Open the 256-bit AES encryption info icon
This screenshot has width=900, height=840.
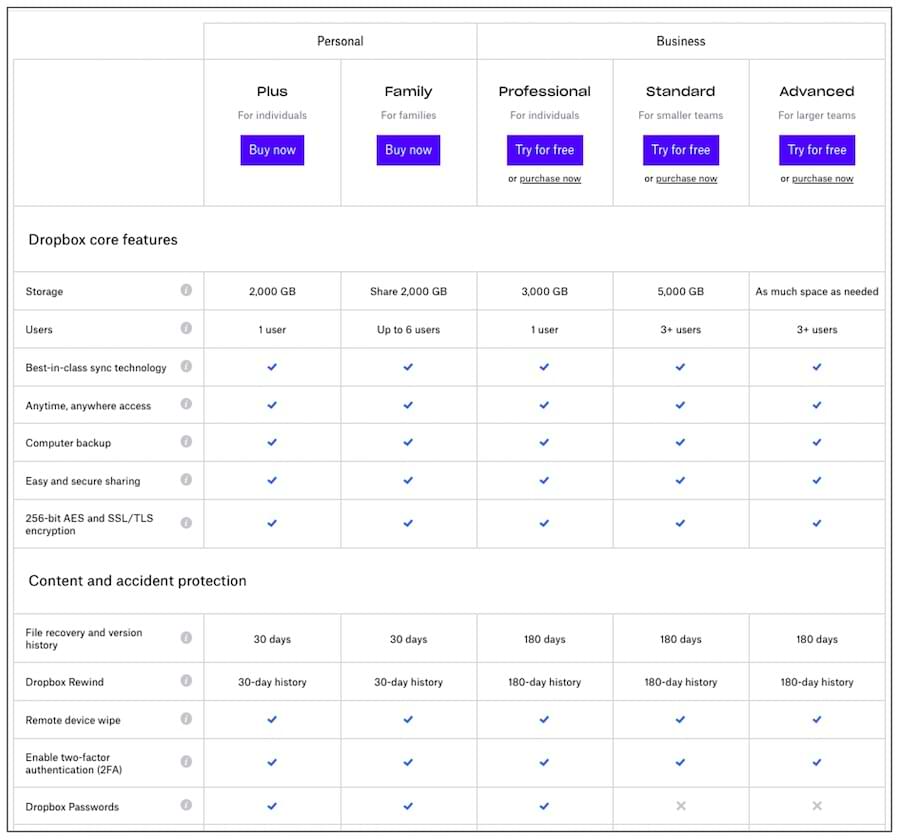[x=186, y=523]
